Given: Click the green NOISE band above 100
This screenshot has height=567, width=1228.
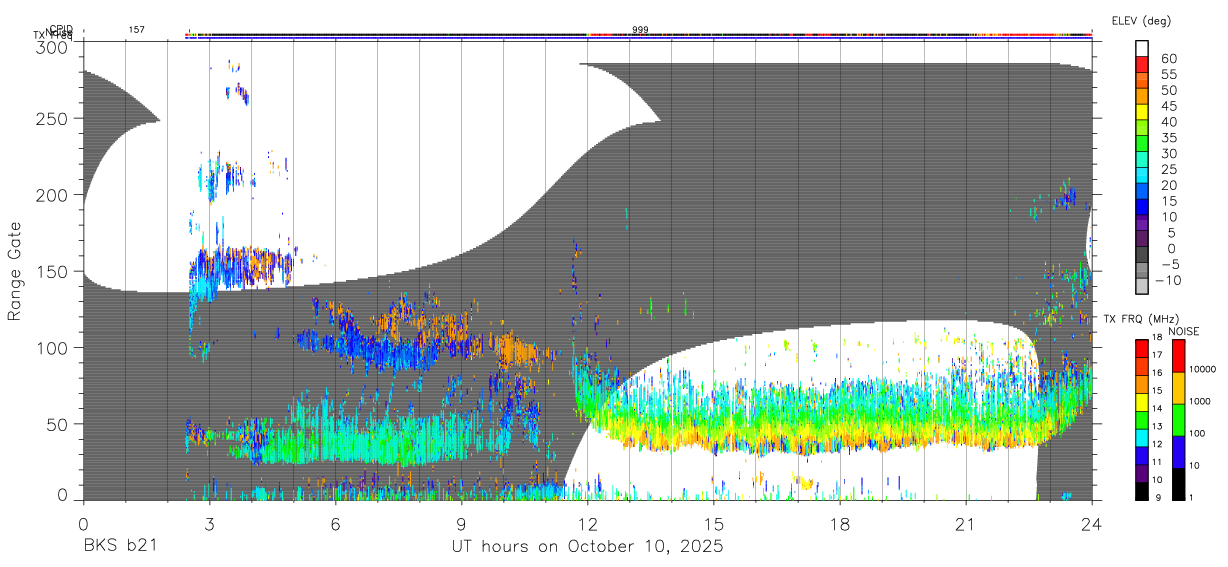Looking at the screenshot, I should coord(1180,419).
